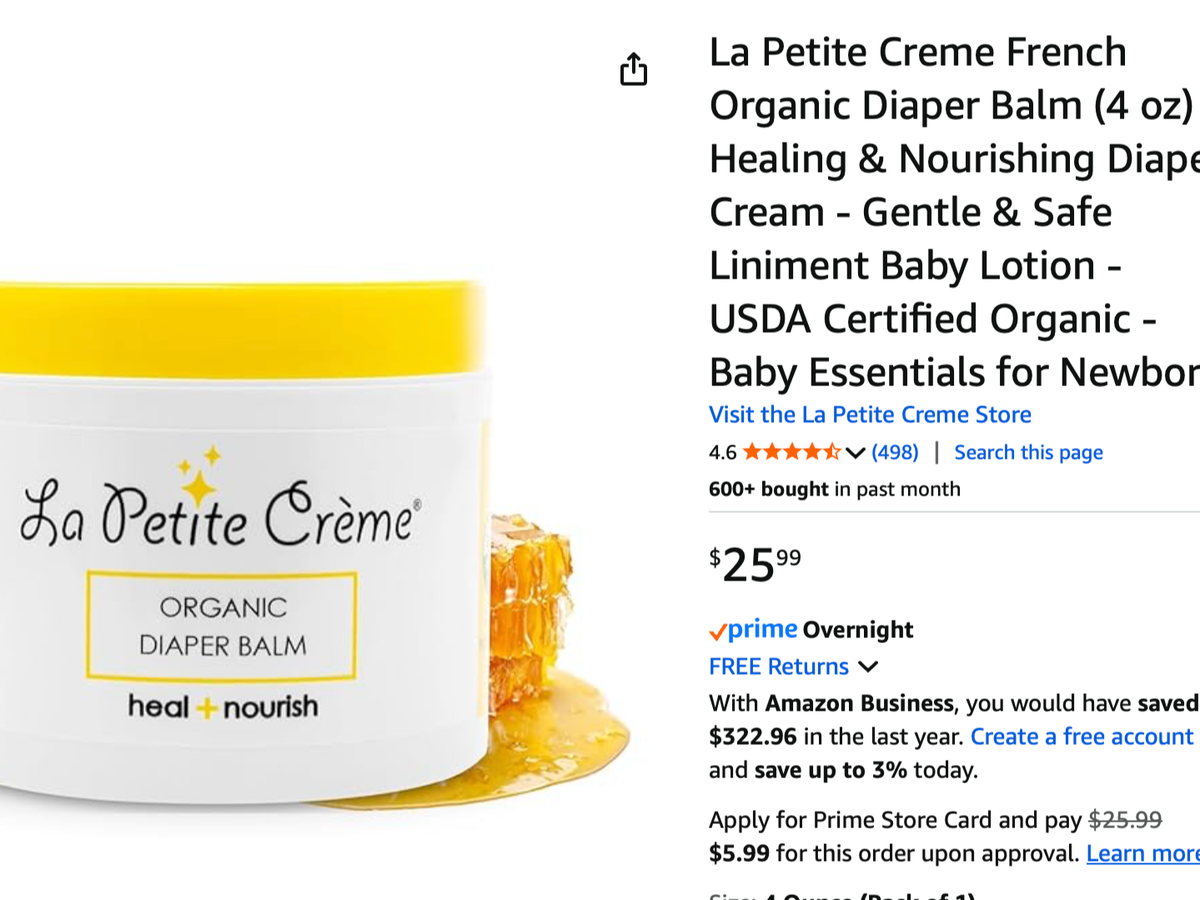
Task: Click the 600+ bought in past month text
Action: tap(834, 489)
